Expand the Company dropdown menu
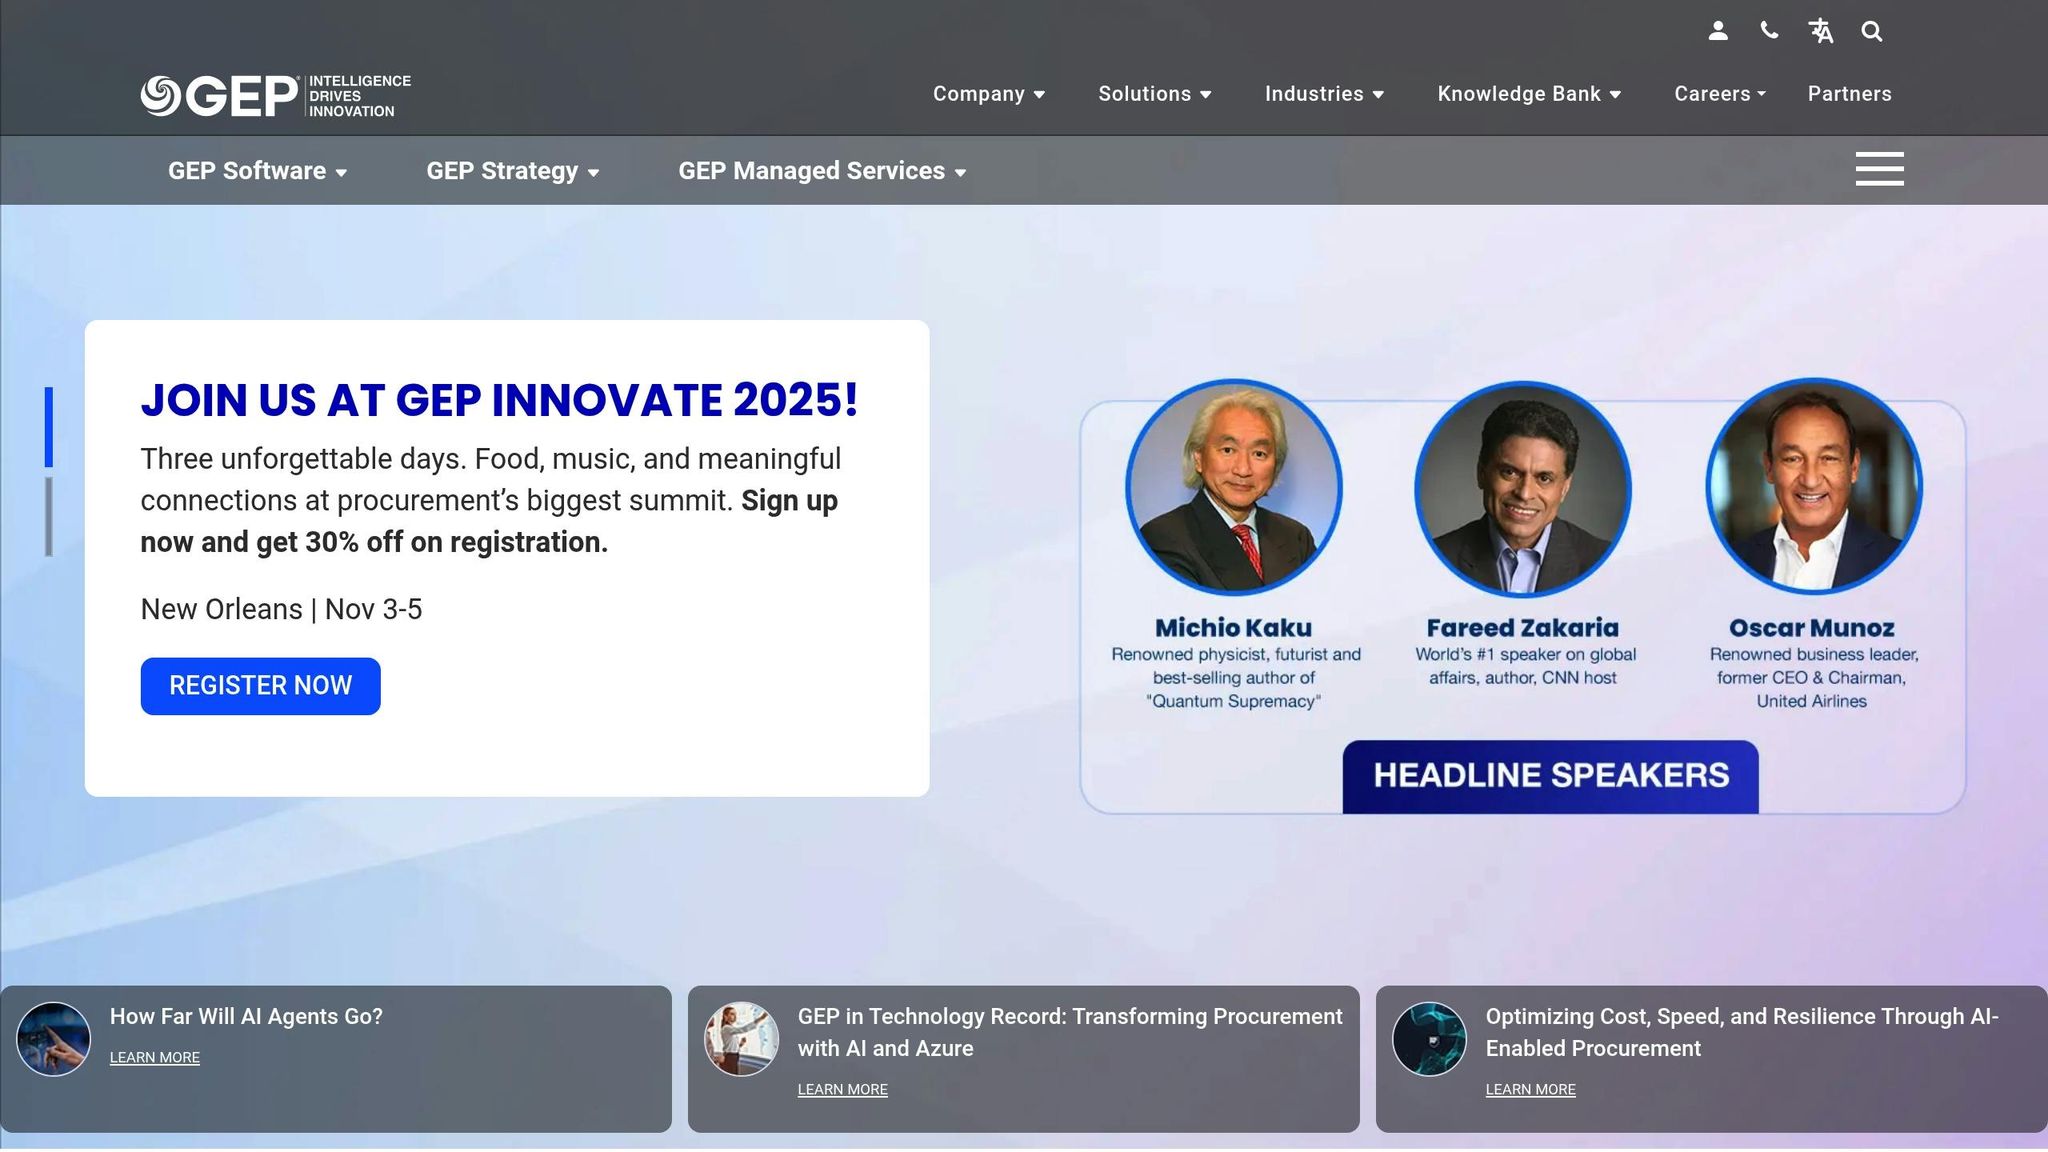 point(988,94)
